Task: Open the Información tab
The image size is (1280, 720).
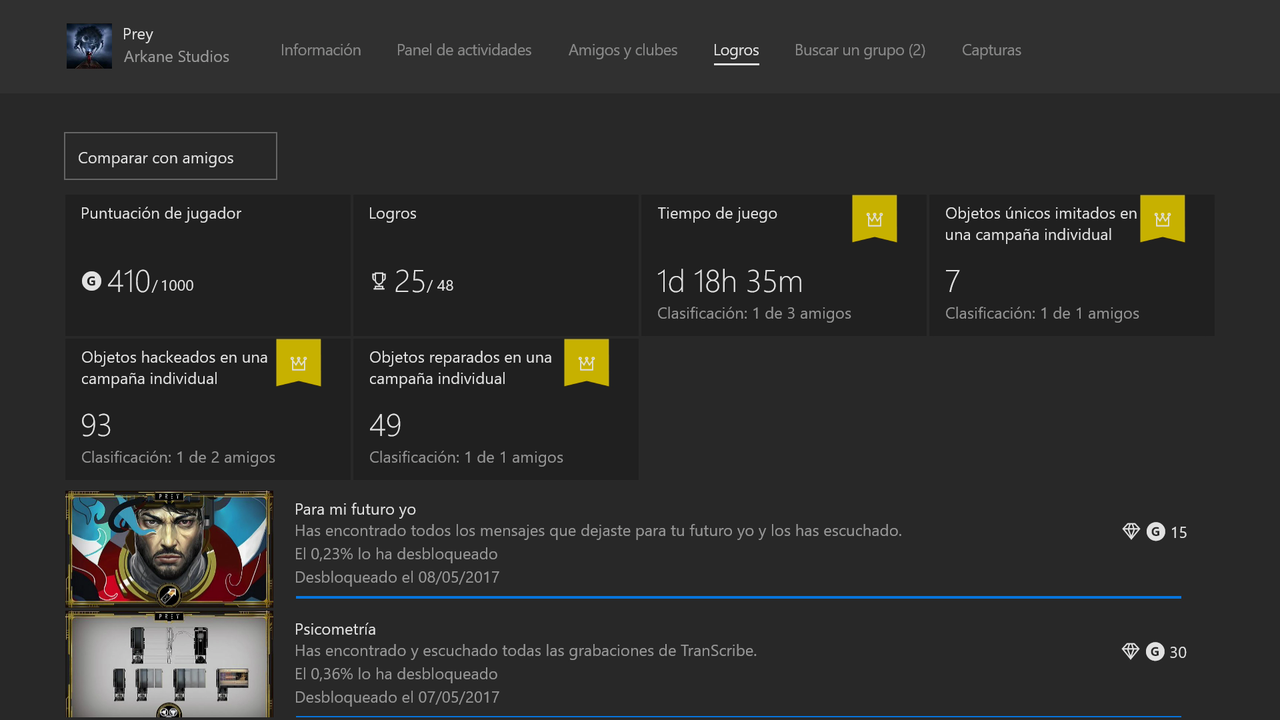Action: (x=321, y=50)
